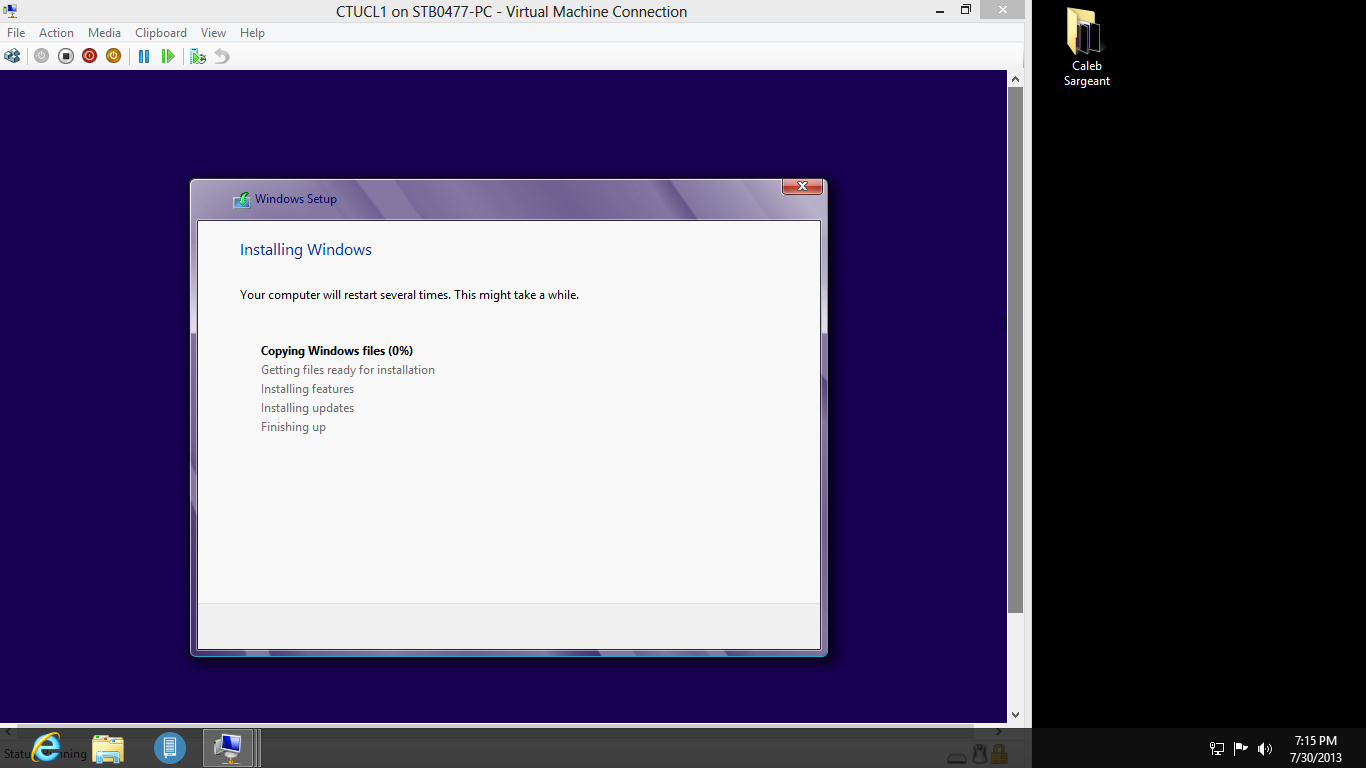Click the Virtual Machine Connection title bar icon
The width and height of the screenshot is (1366, 768).
[x=11, y=11]
